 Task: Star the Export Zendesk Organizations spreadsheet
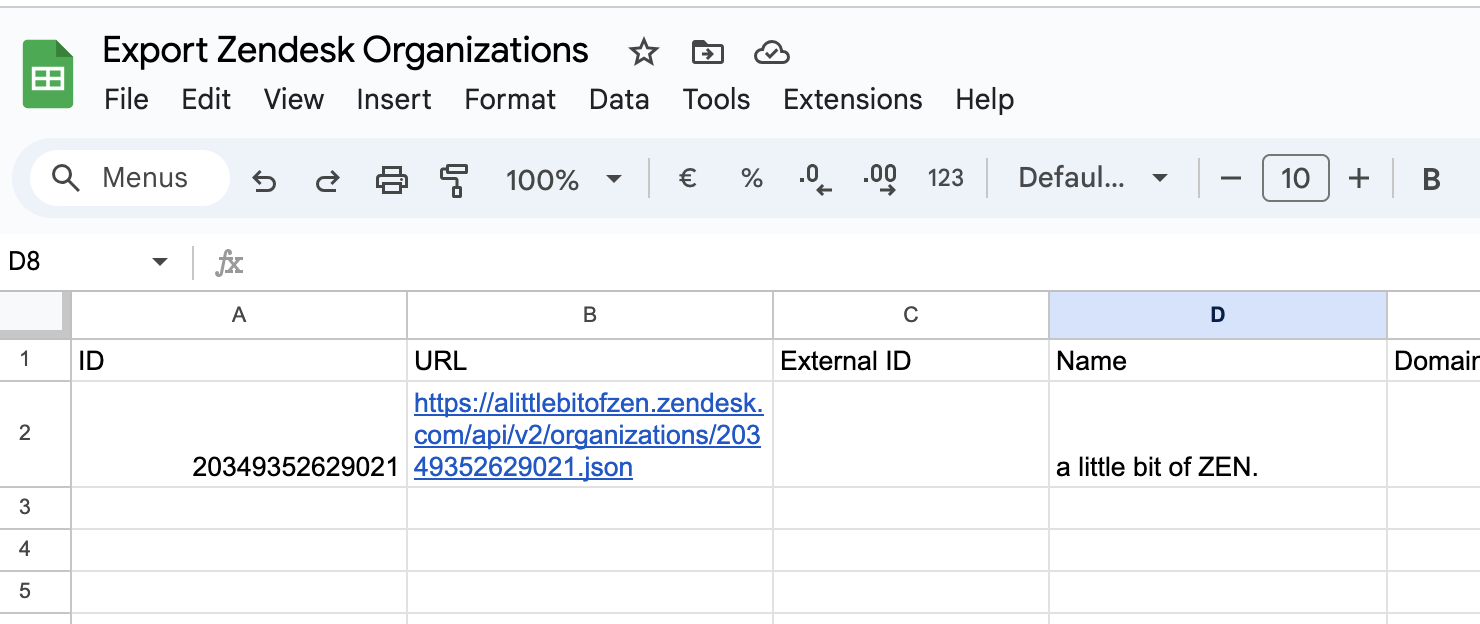pyautogui.click(x=643, y=52)
